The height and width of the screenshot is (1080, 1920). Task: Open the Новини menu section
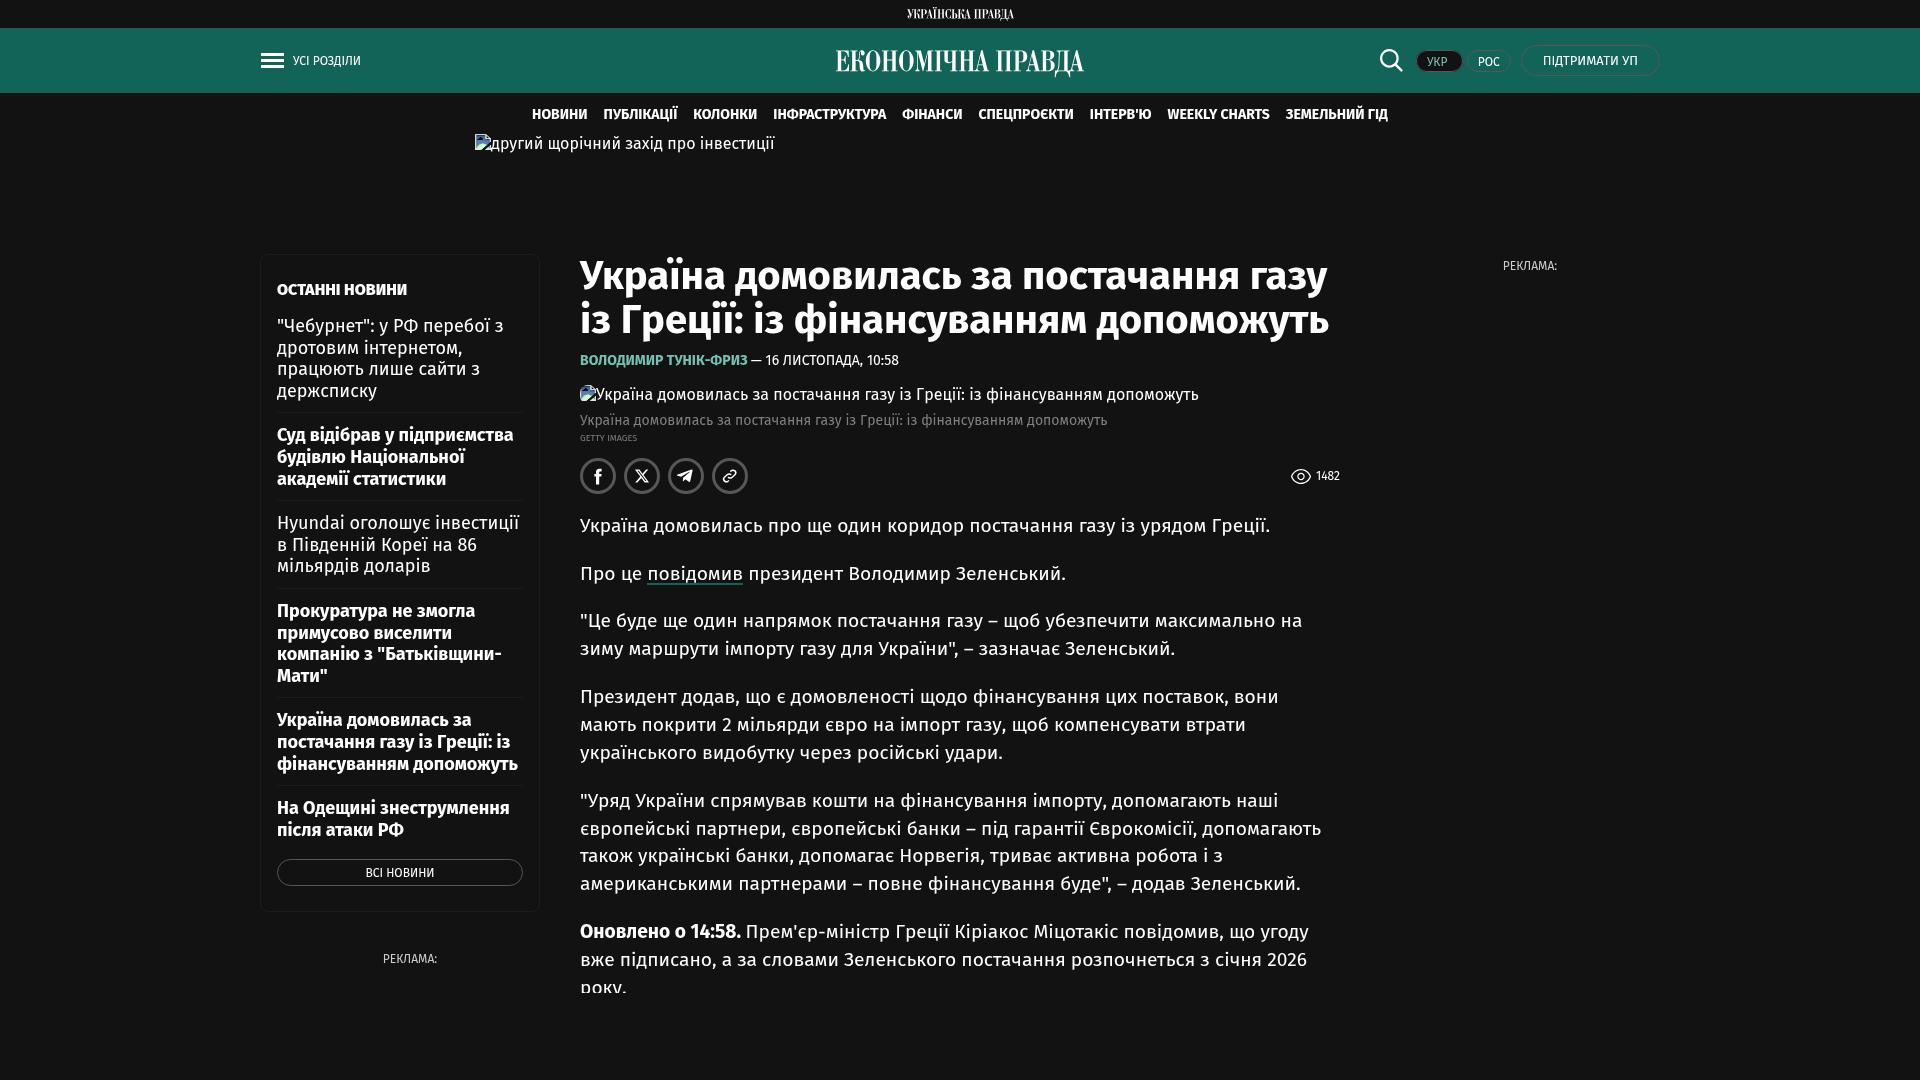pyautogui.click(x=559, y=115)
